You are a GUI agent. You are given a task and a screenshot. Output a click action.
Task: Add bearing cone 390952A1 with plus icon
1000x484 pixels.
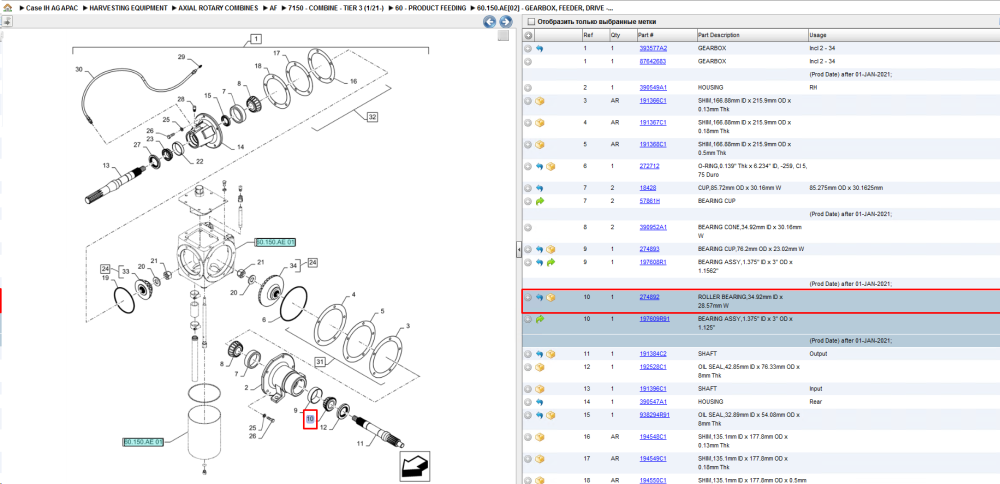528,227
